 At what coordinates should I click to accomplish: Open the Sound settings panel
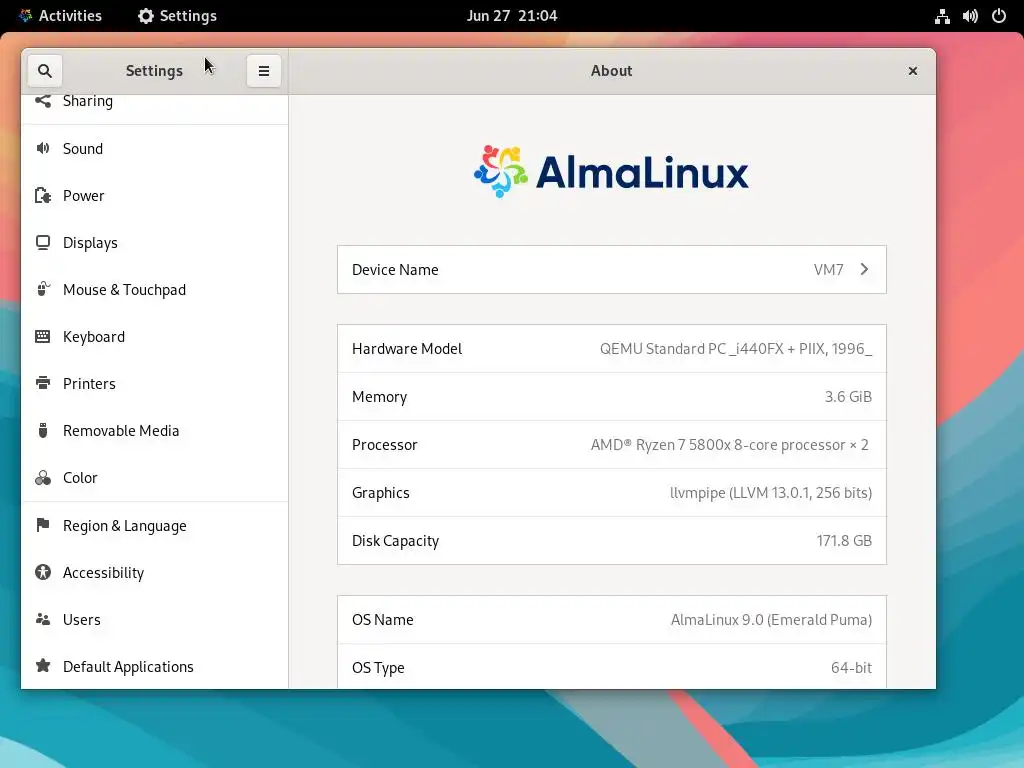pyautogui.click(x=155, y=148)
